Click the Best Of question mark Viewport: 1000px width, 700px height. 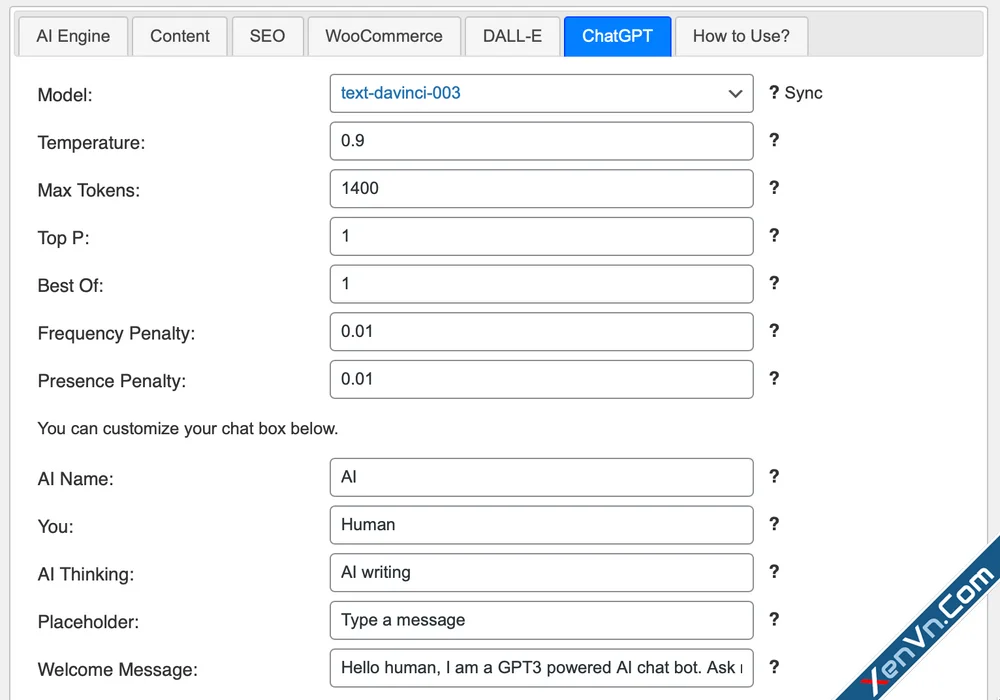774,283
